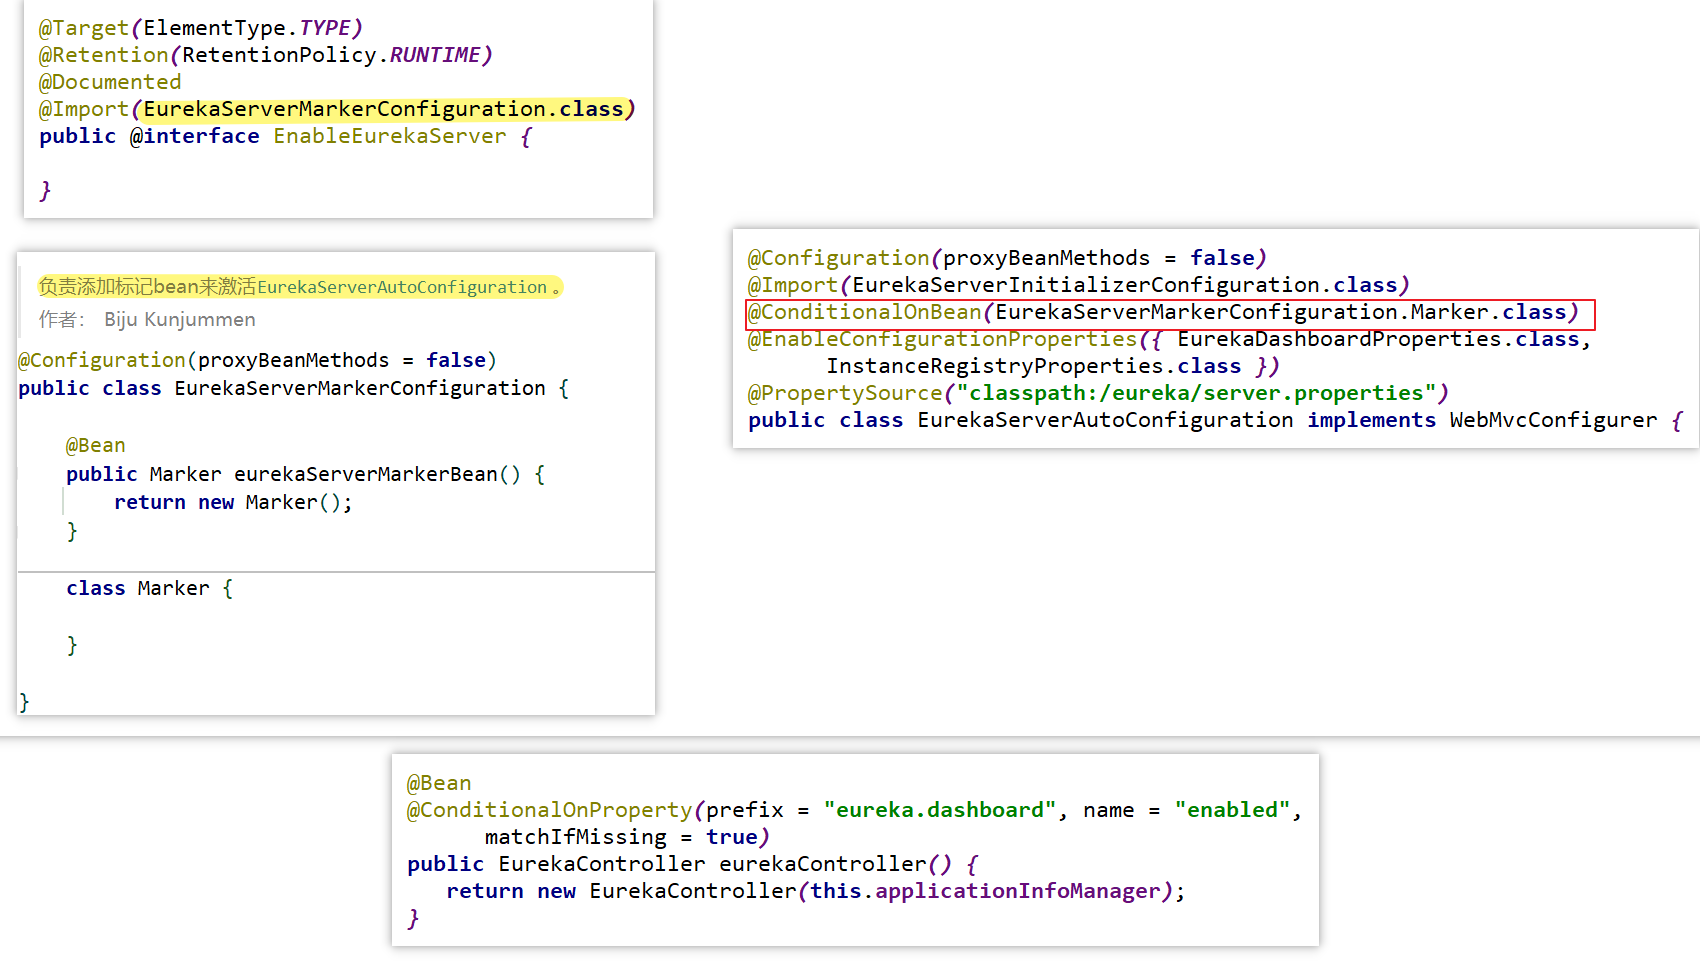Screen dimensions: 1700x961
Task: Click proxyBeanMethods in the EurekaServerMarkerConfiguration annotation
Action: [x=294, y=360]
